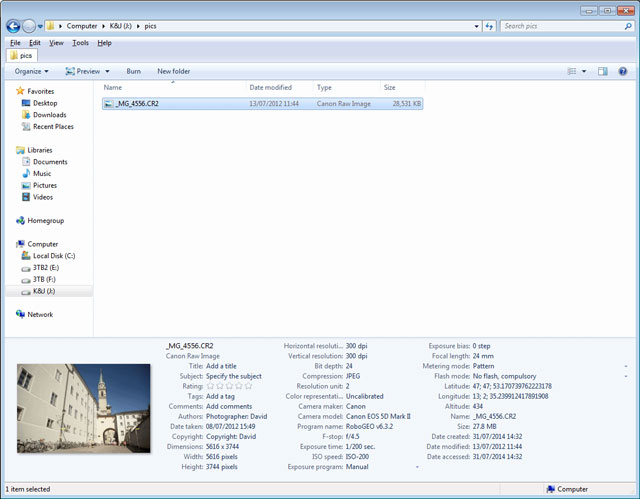The width and height of the screenshot is (640, 499).
Task: Expand the Preview options arrow
Action: pos(107,71)
